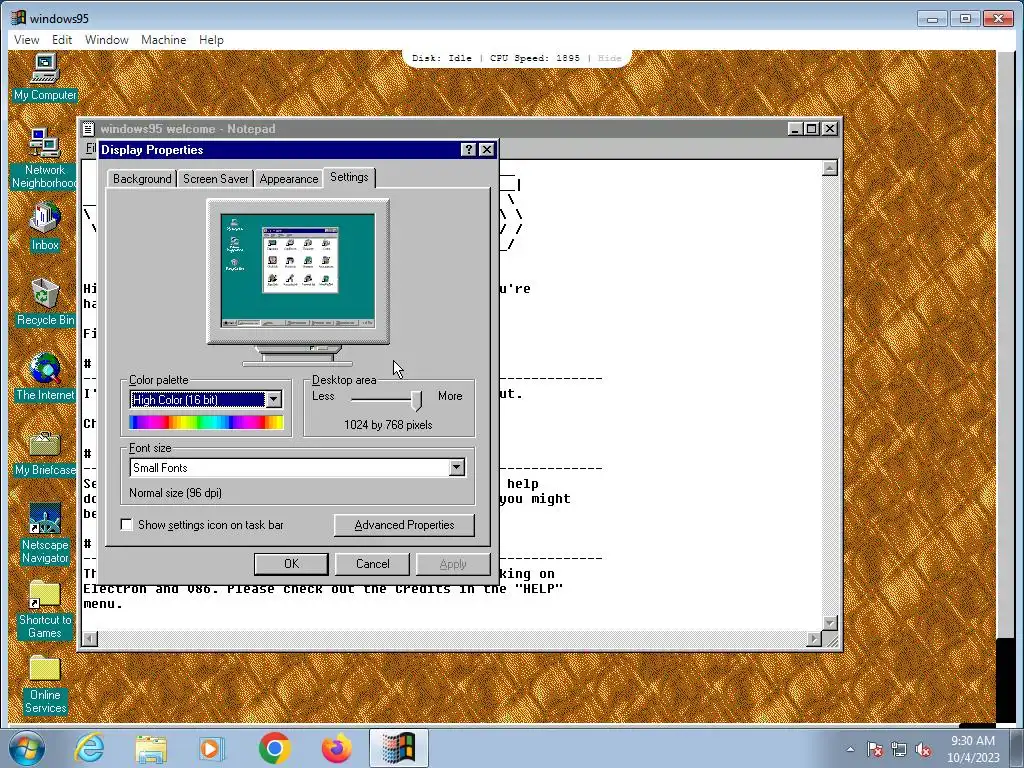Open the Edit menu of windows95

pyautogui.click(x=62, y=40)
